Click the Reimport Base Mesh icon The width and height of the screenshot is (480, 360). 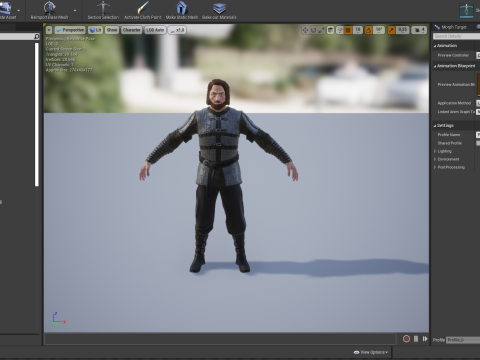coord(49,8)
